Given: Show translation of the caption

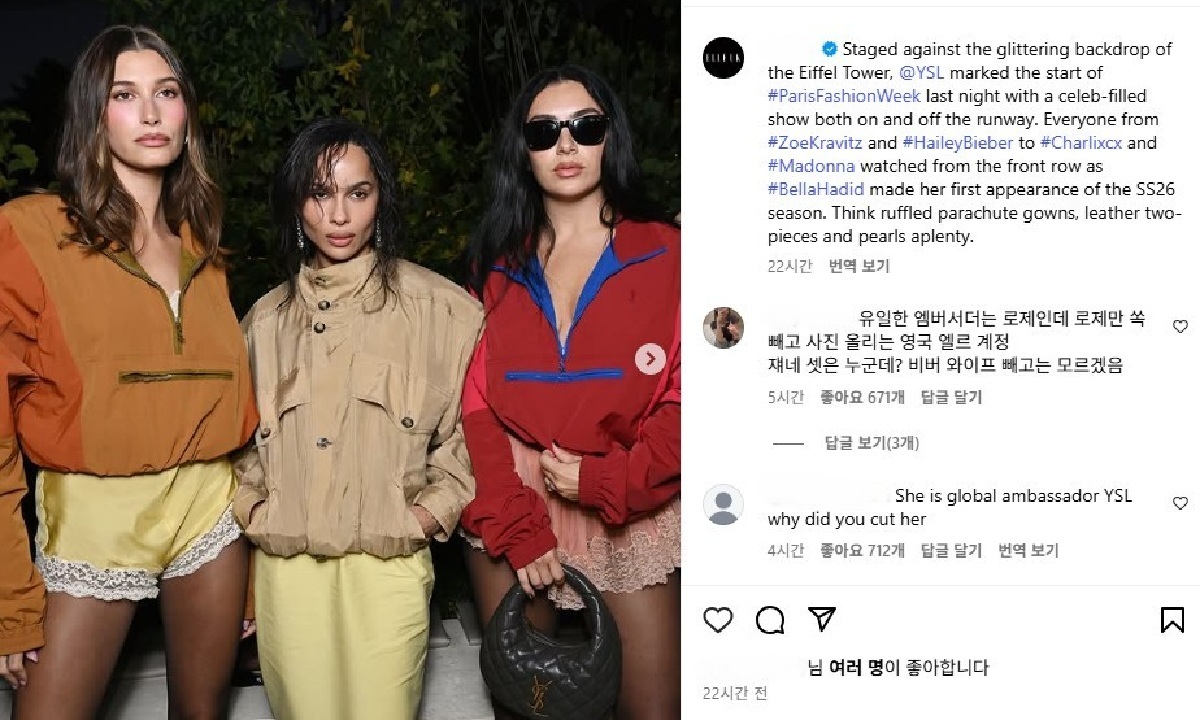Looking at the screenshot, I should tap(859, 266).
